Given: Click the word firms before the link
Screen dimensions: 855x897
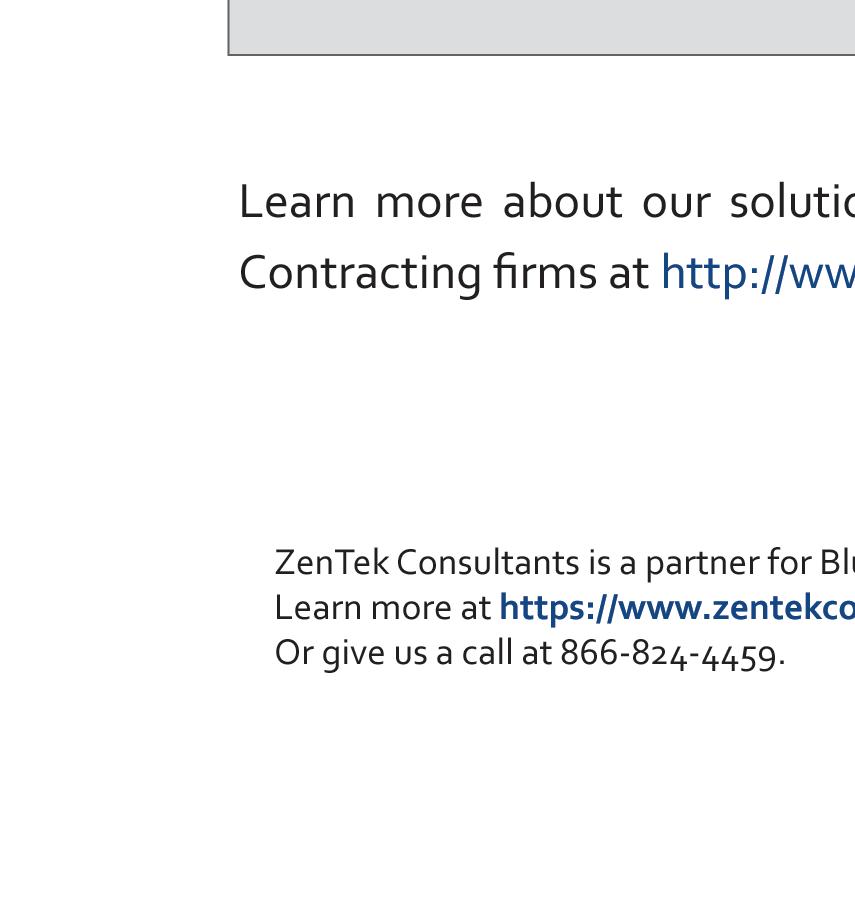Looking at the screenshot, I should (545, 272).
